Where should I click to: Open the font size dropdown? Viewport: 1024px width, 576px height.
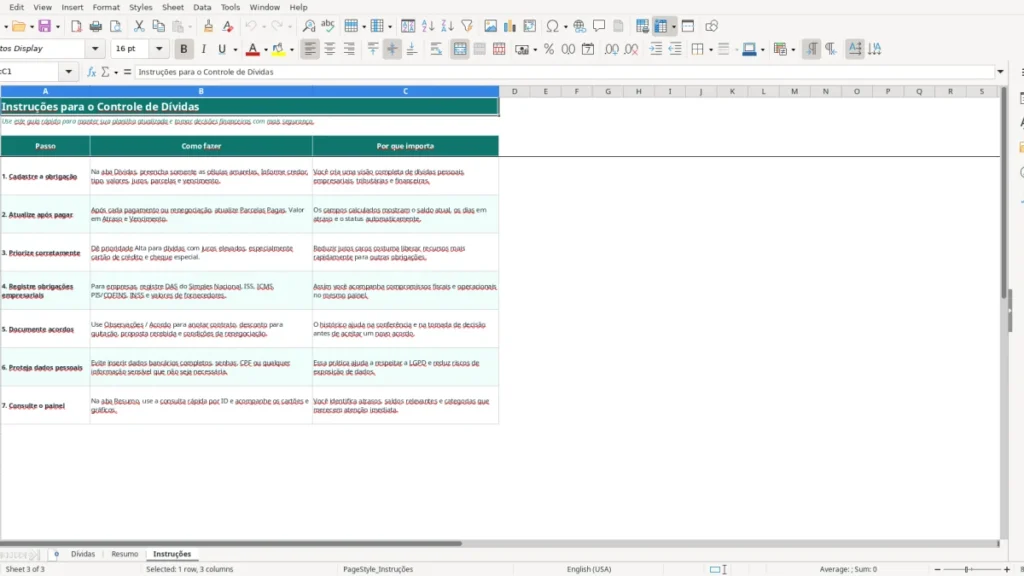[159, 49]
